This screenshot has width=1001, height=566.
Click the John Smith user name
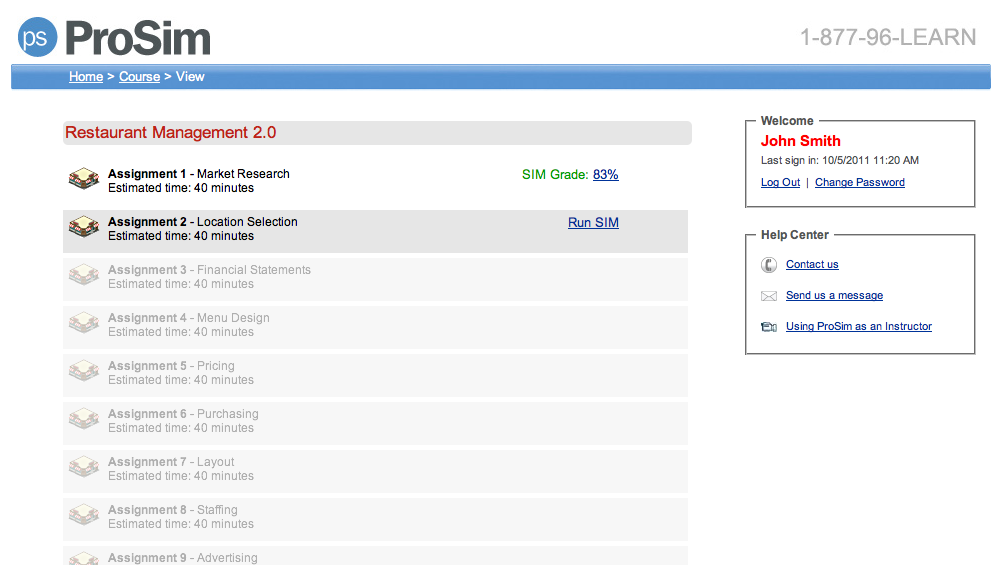801,141
